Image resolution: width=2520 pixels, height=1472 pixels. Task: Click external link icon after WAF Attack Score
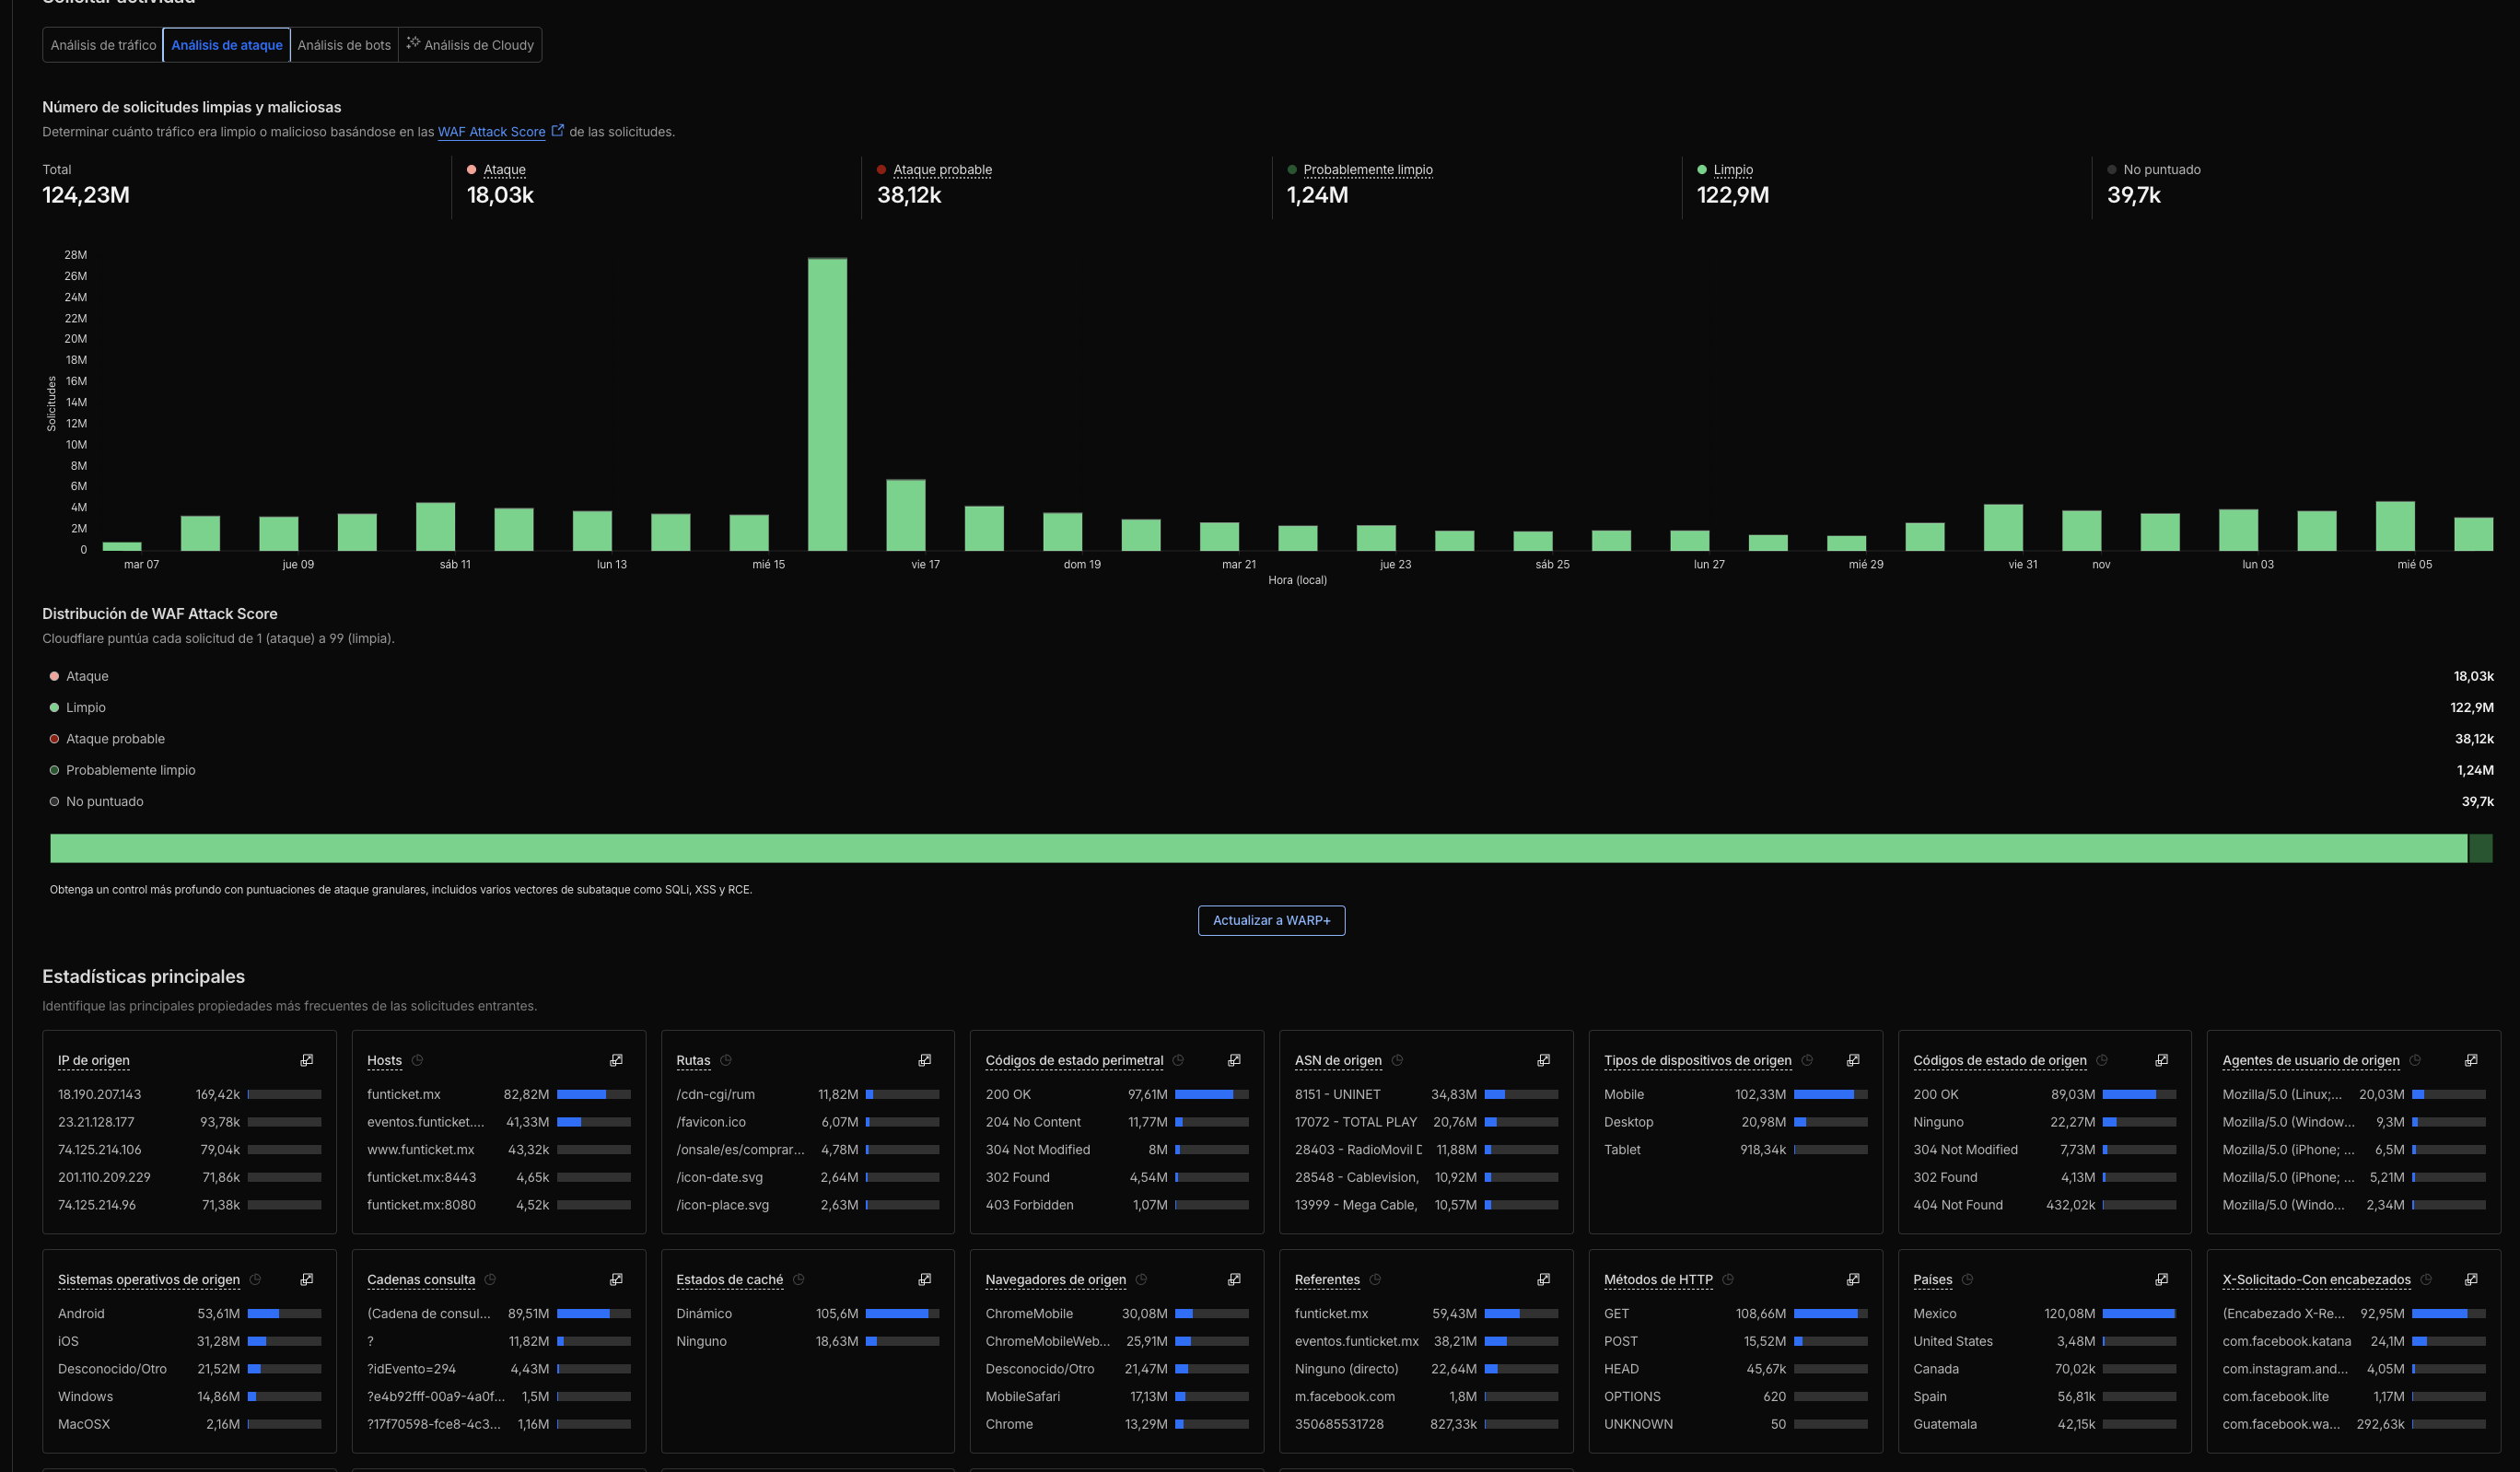pos(558,130)
